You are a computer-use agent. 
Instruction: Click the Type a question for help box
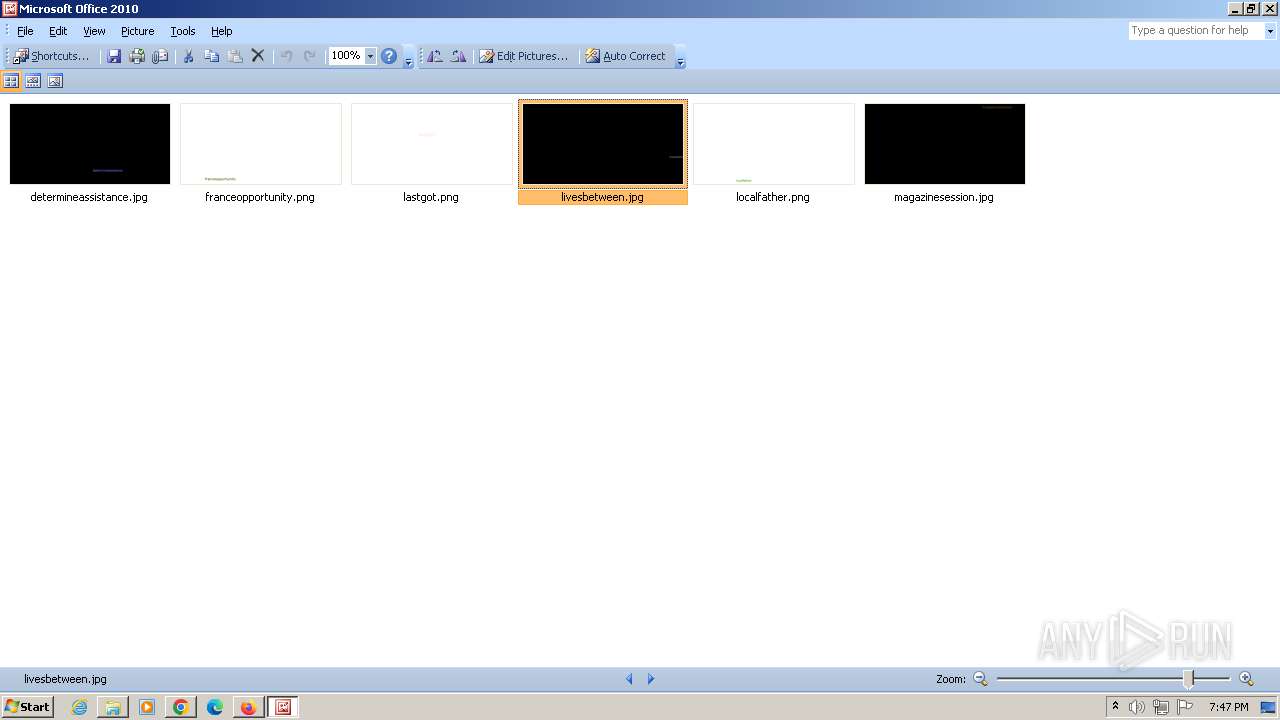(1196, 31)
